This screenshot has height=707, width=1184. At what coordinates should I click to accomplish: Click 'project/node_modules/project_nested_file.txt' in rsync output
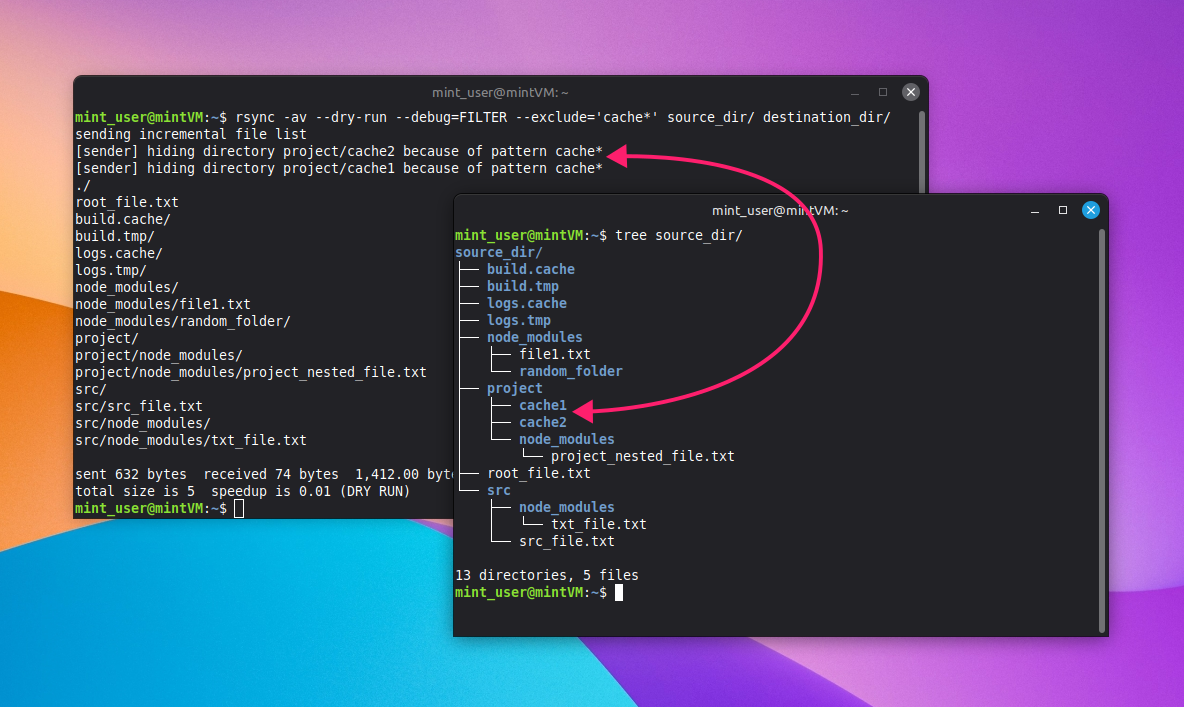coord(251,372)
